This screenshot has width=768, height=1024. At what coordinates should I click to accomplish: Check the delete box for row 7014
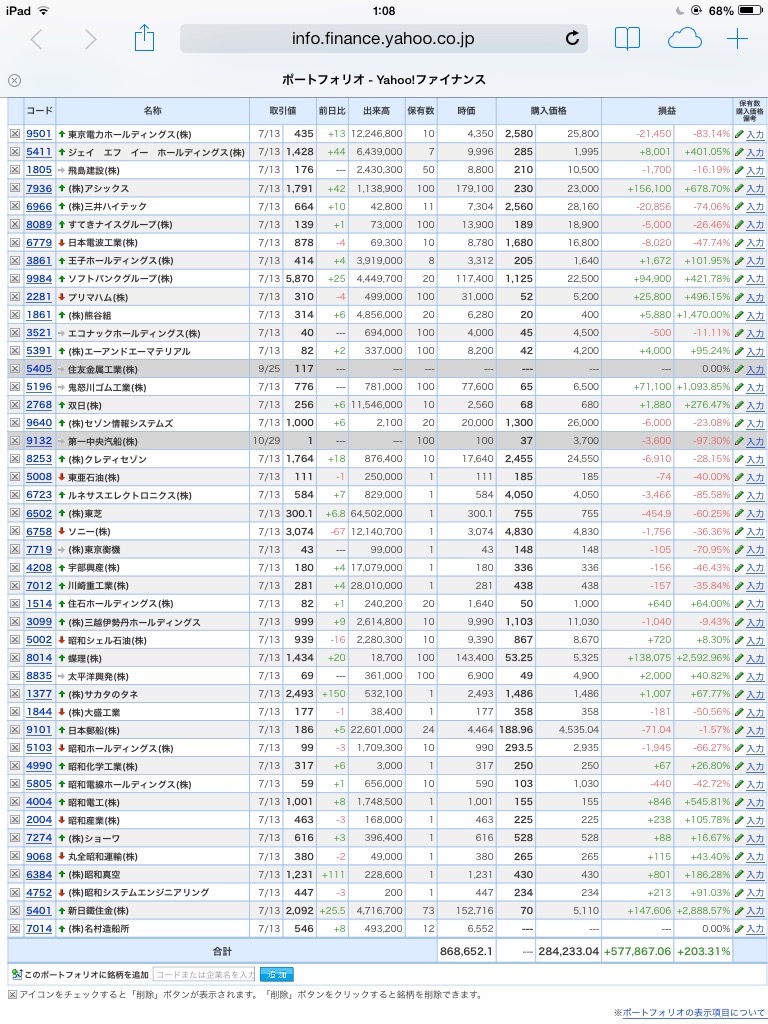[14, 928]
